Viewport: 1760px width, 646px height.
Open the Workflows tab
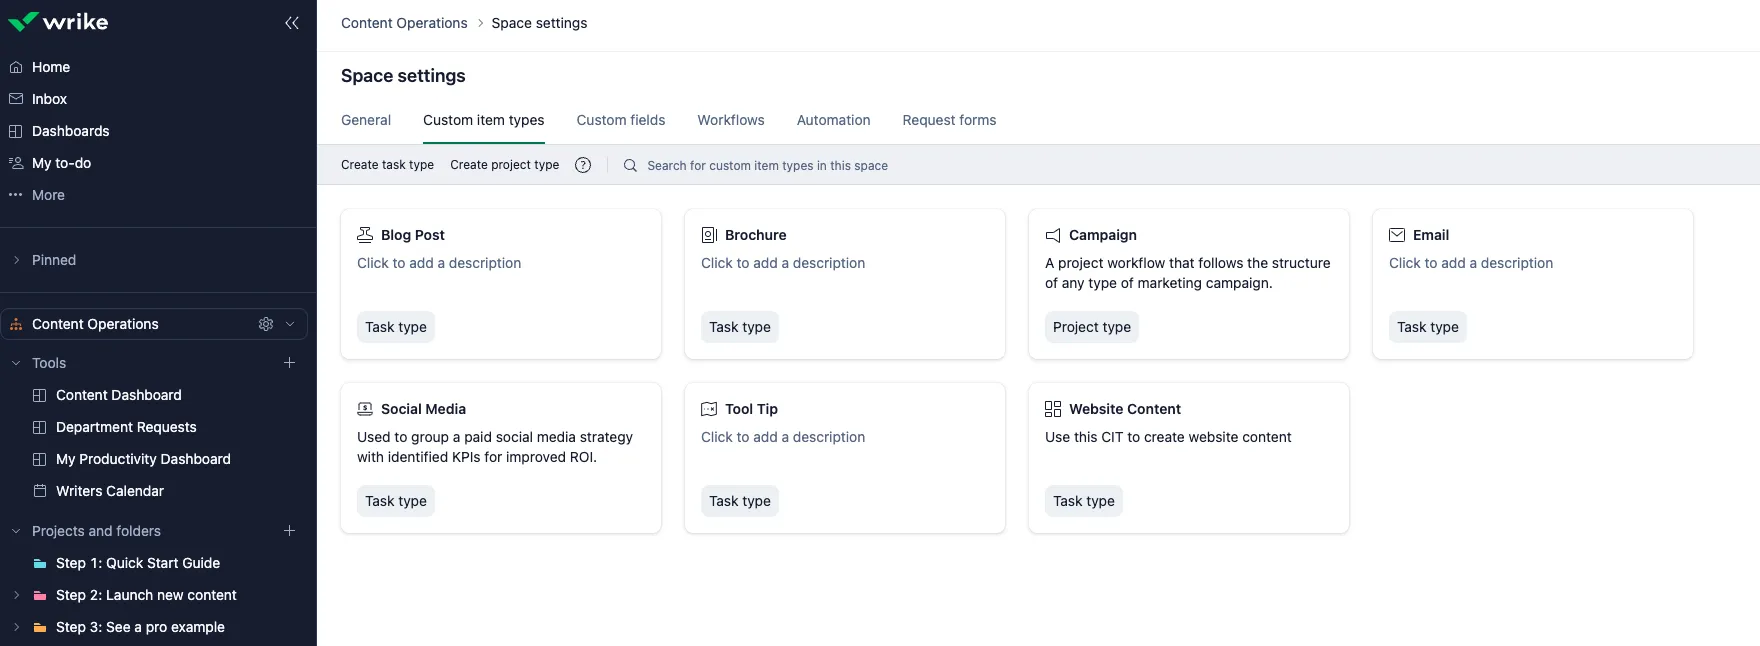tap(731, 120)
